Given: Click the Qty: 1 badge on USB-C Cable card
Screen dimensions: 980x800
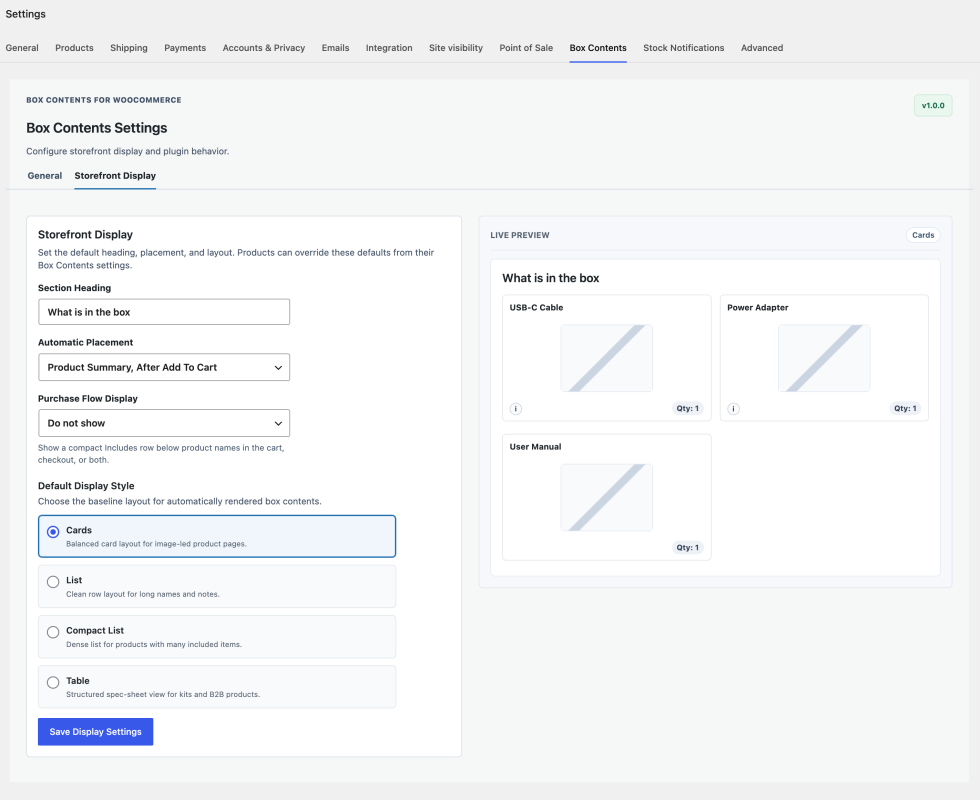Looking at the screenshot, I should (688, 408).
